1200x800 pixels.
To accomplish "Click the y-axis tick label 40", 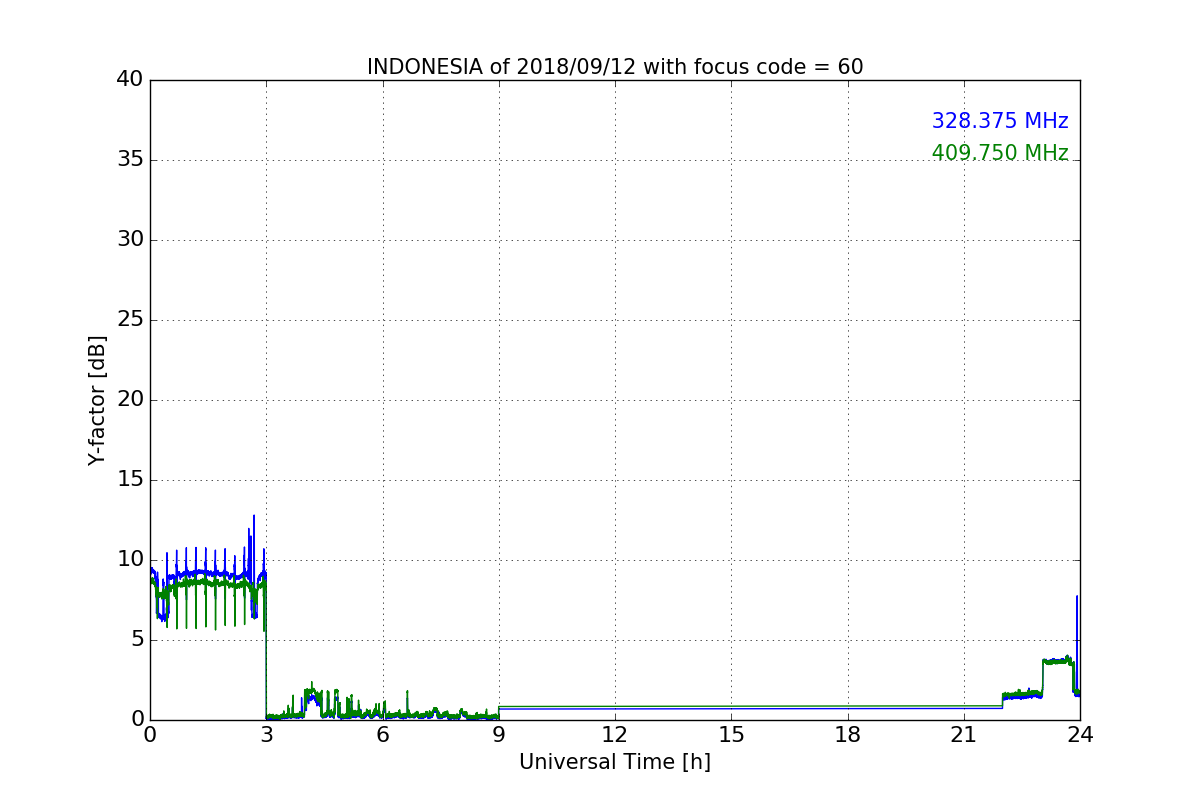I will click(130, 80).
